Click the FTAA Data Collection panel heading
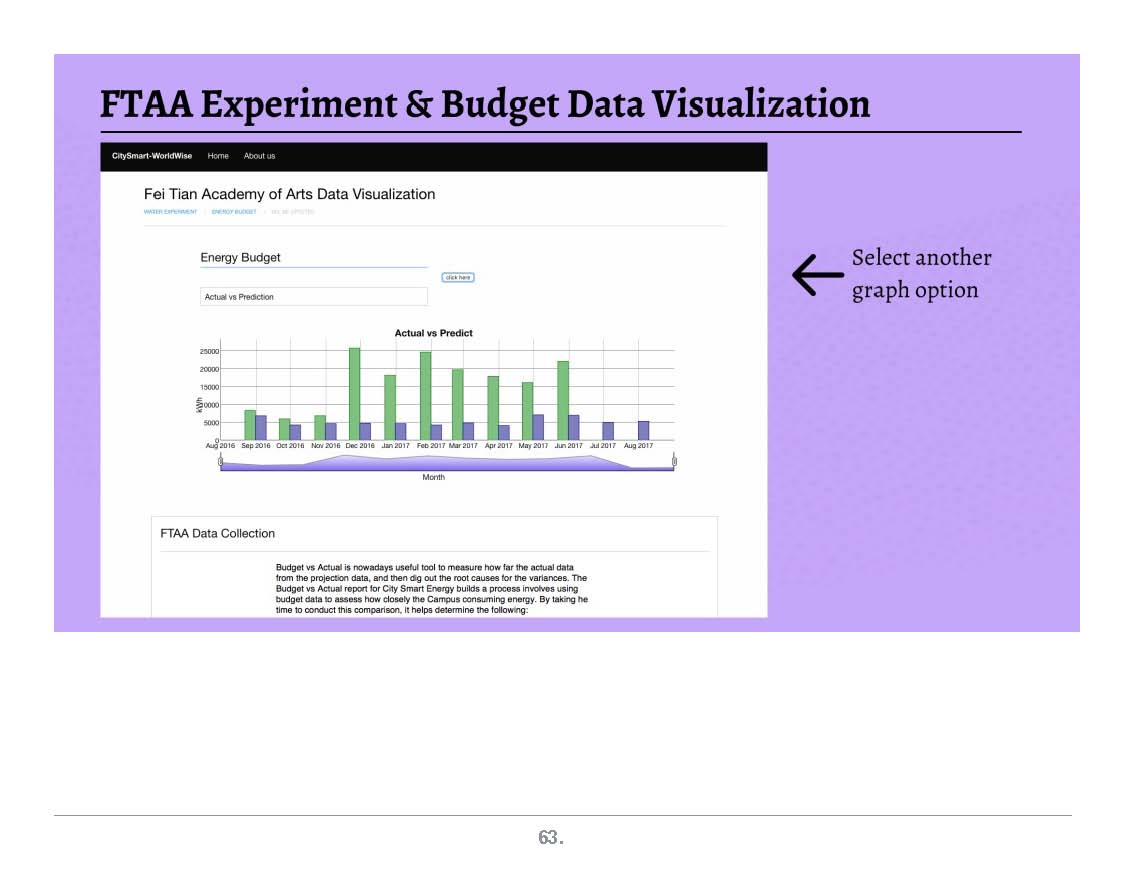 pyautogui.click(x=218, y=534)
